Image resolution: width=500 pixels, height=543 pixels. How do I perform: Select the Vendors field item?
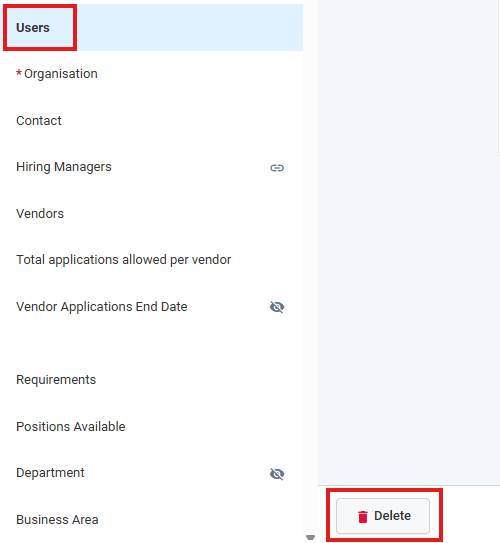[153, 213]
